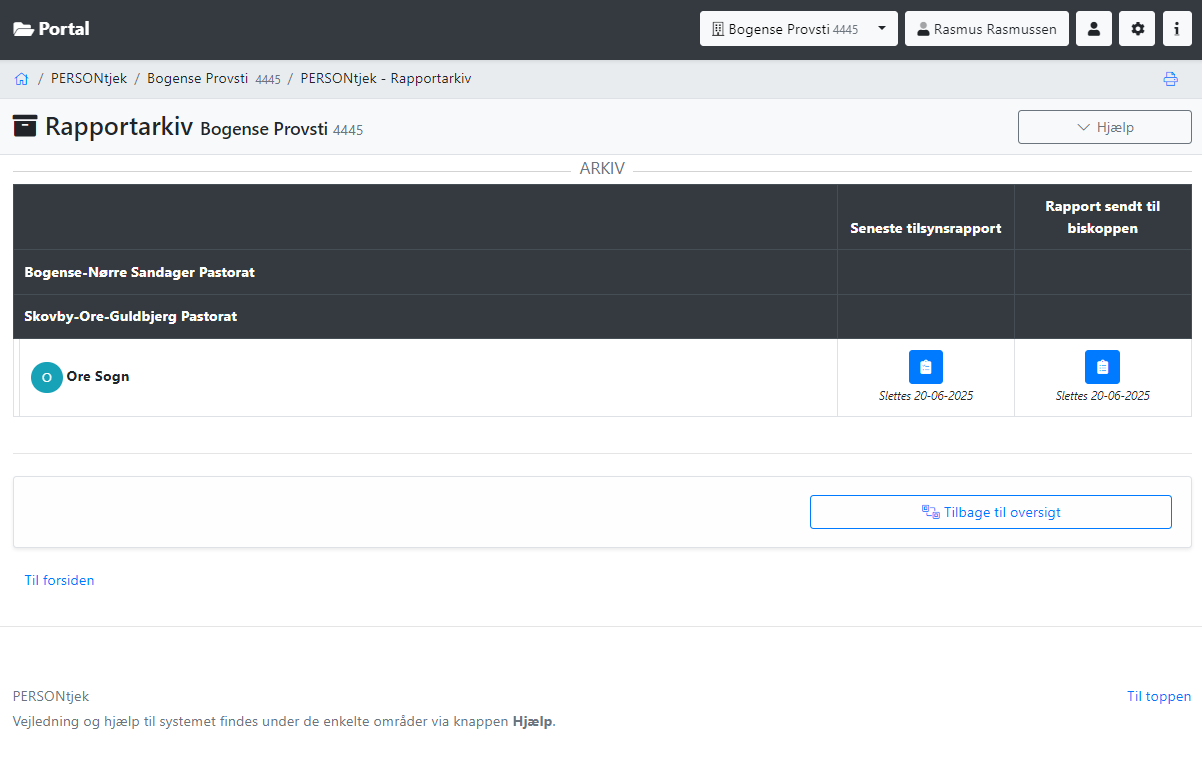Click the information icon button
Image resolution: width=1202 pixels, height=757 pixels.
click(x=1177, y=29)
